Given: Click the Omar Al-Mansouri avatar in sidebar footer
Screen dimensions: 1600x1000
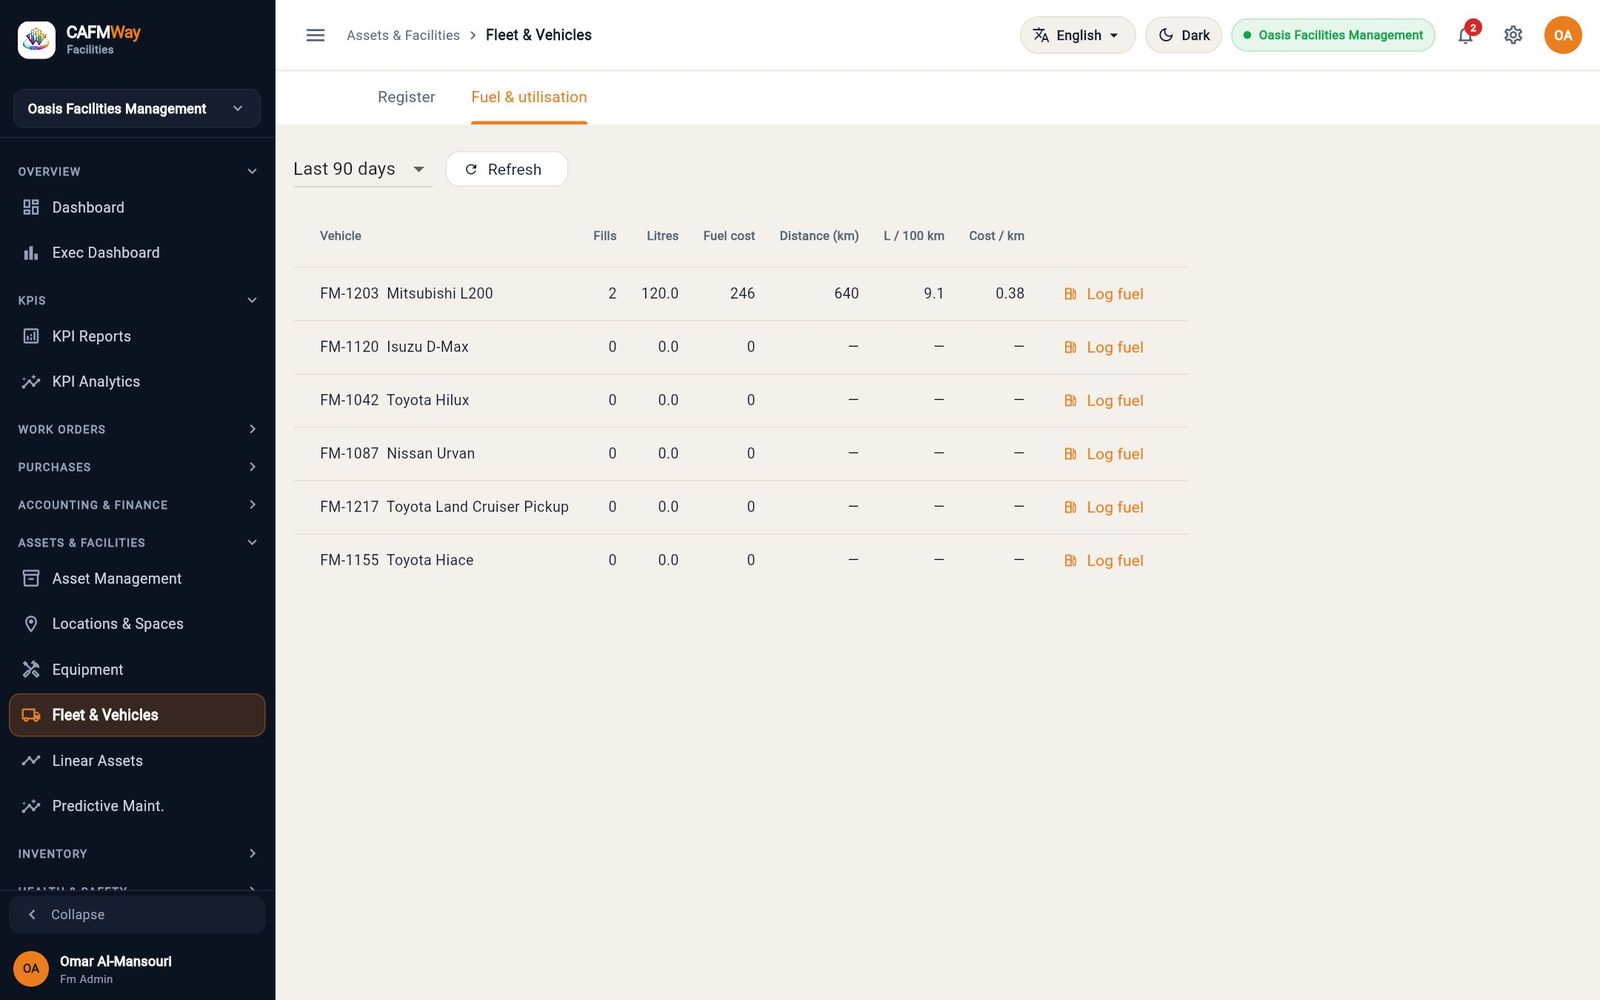Looking at the screenshot, I should (31, 968).
